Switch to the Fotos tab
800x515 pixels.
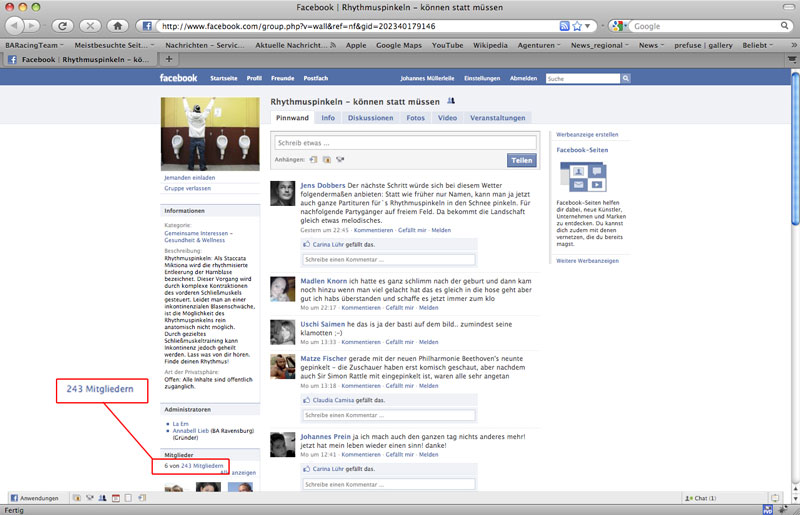(x=415, y=118)
